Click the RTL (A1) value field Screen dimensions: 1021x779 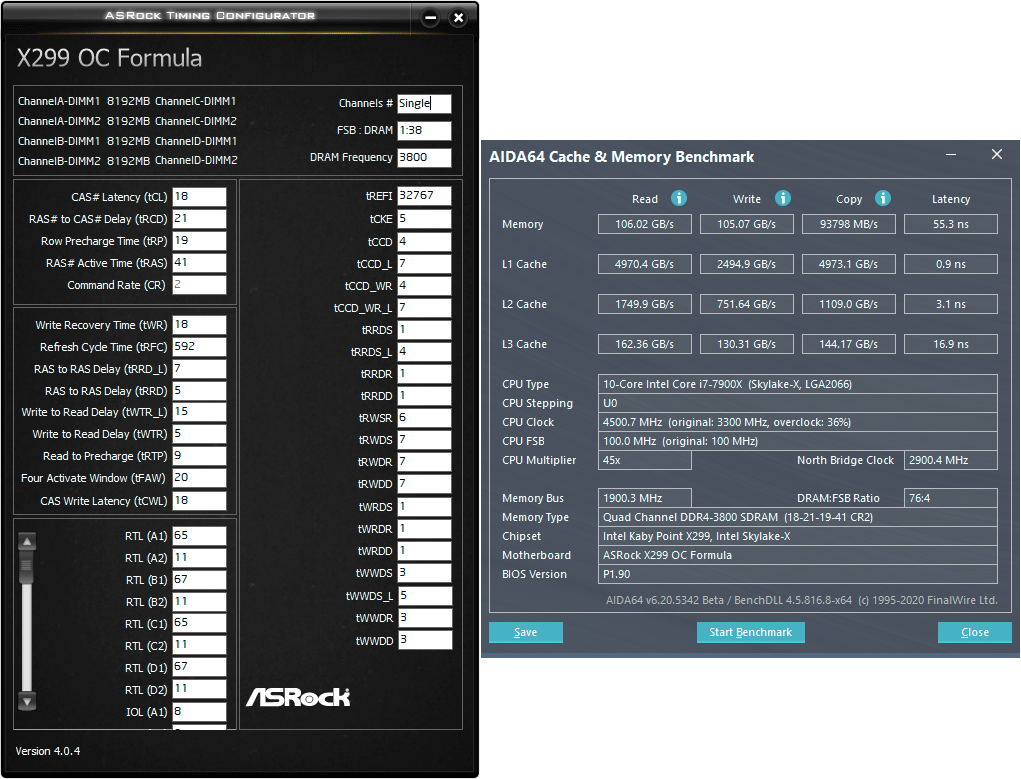click(199, 535)
